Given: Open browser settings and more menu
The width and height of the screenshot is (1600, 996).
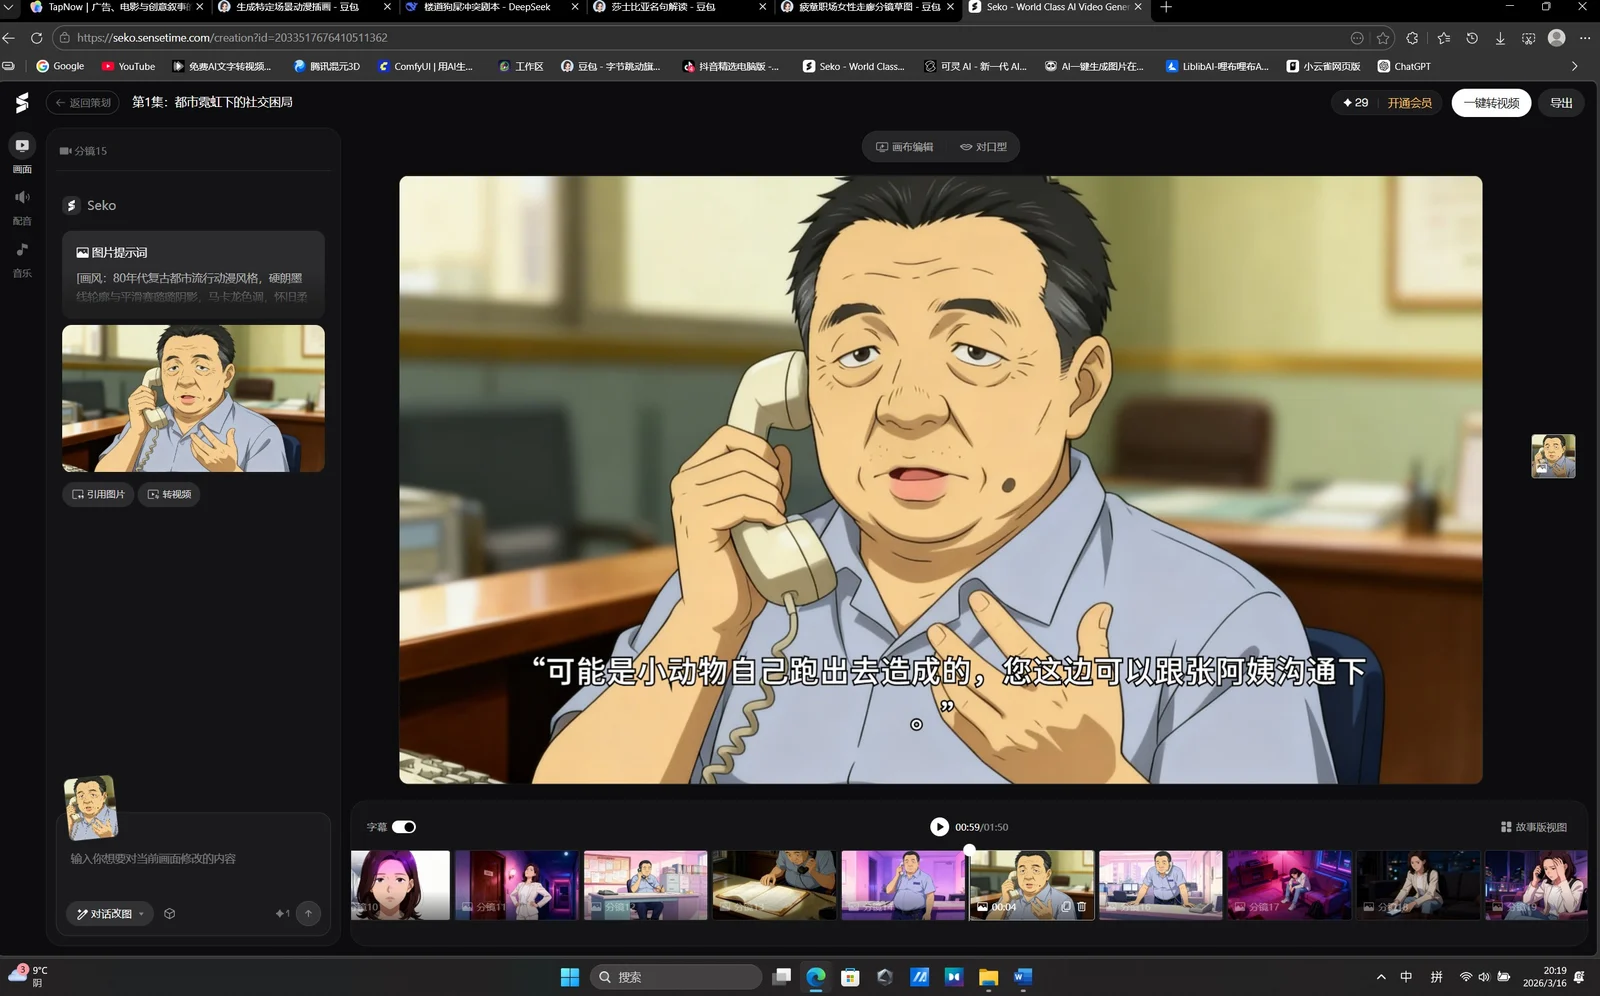Looking at the screenshot, I should tap(1585, 38).
